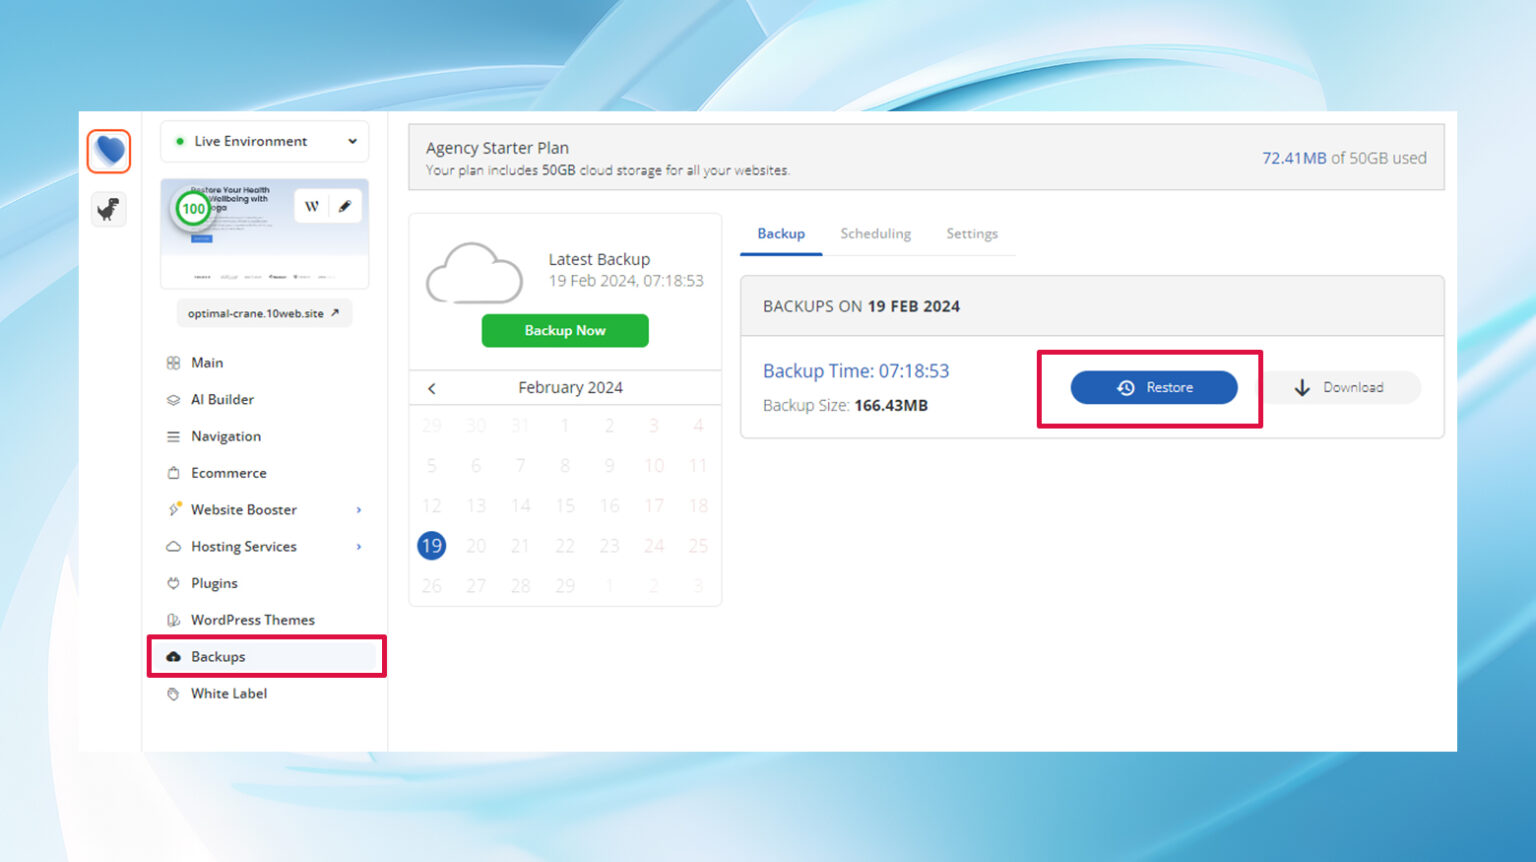This screenshot has height=862, width=1536.
Task: Click the previous month chevron on the calendar
Action: click(432, 388)
